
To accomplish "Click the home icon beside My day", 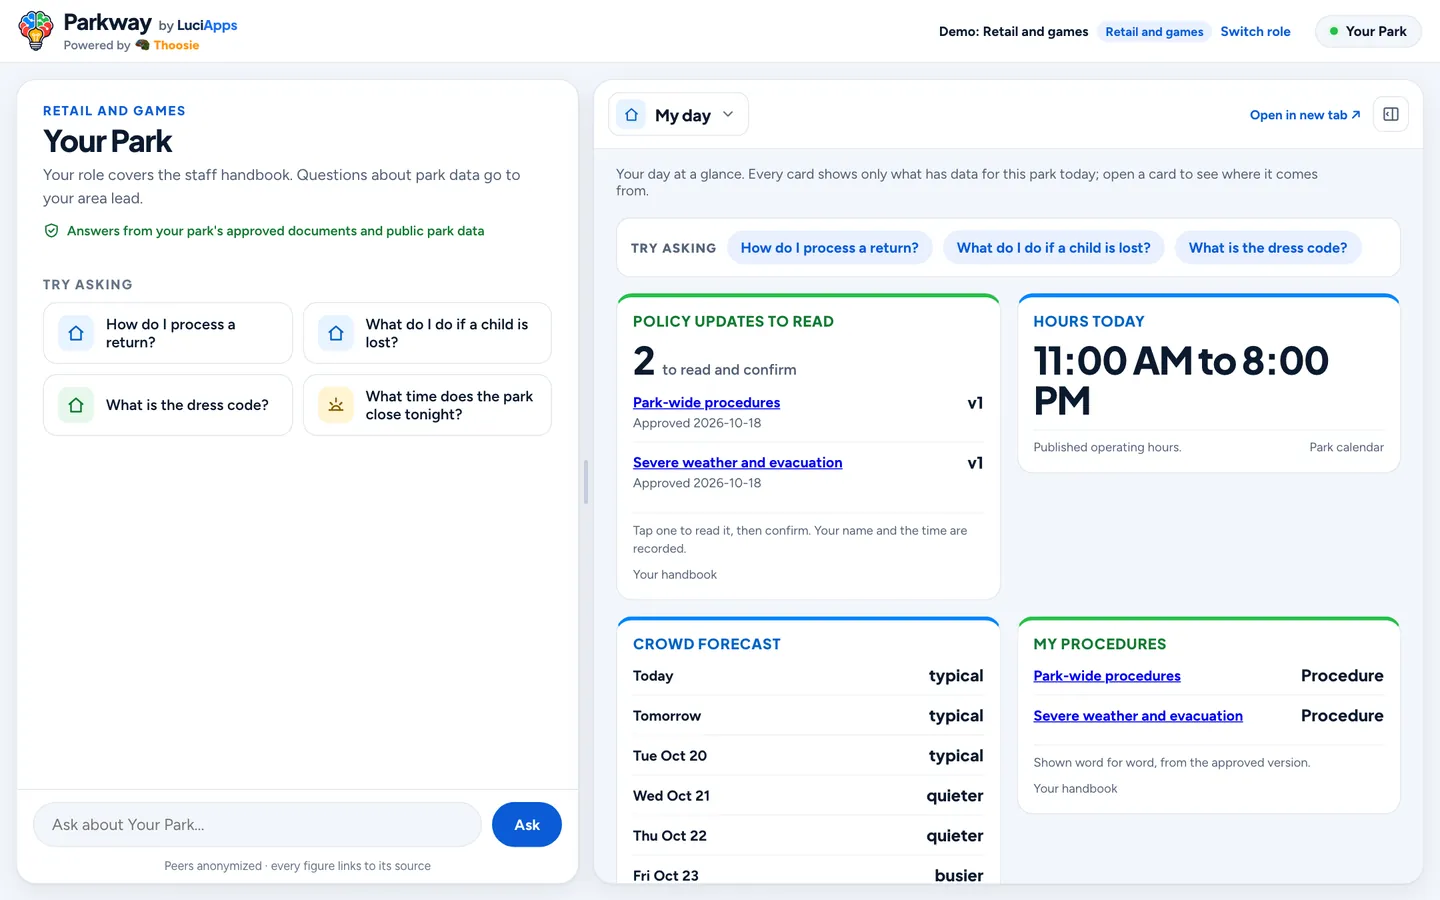I will point(631,115).
